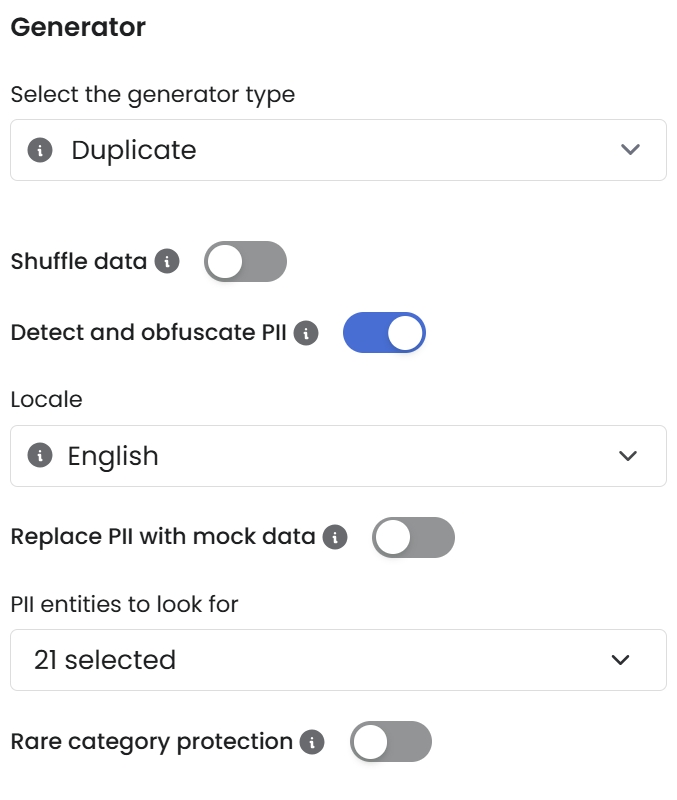Click info icon beside Detect and obfuscate PII
677x800 pixels.
click(x=306, y=333)
